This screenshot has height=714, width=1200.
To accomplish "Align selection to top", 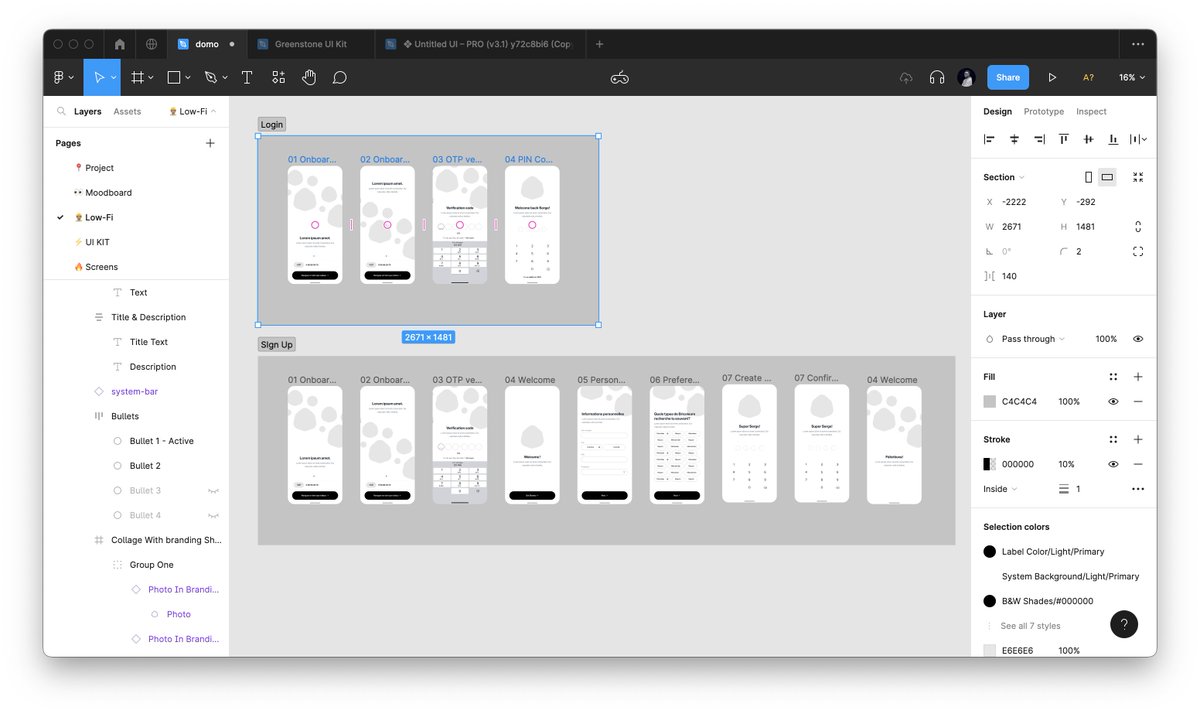I will point(1064,140).
